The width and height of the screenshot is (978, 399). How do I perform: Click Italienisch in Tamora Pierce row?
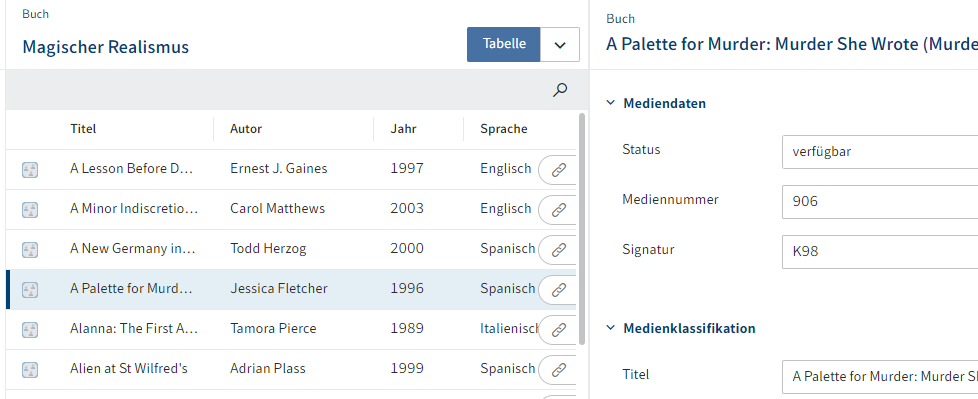click(509, 329)
